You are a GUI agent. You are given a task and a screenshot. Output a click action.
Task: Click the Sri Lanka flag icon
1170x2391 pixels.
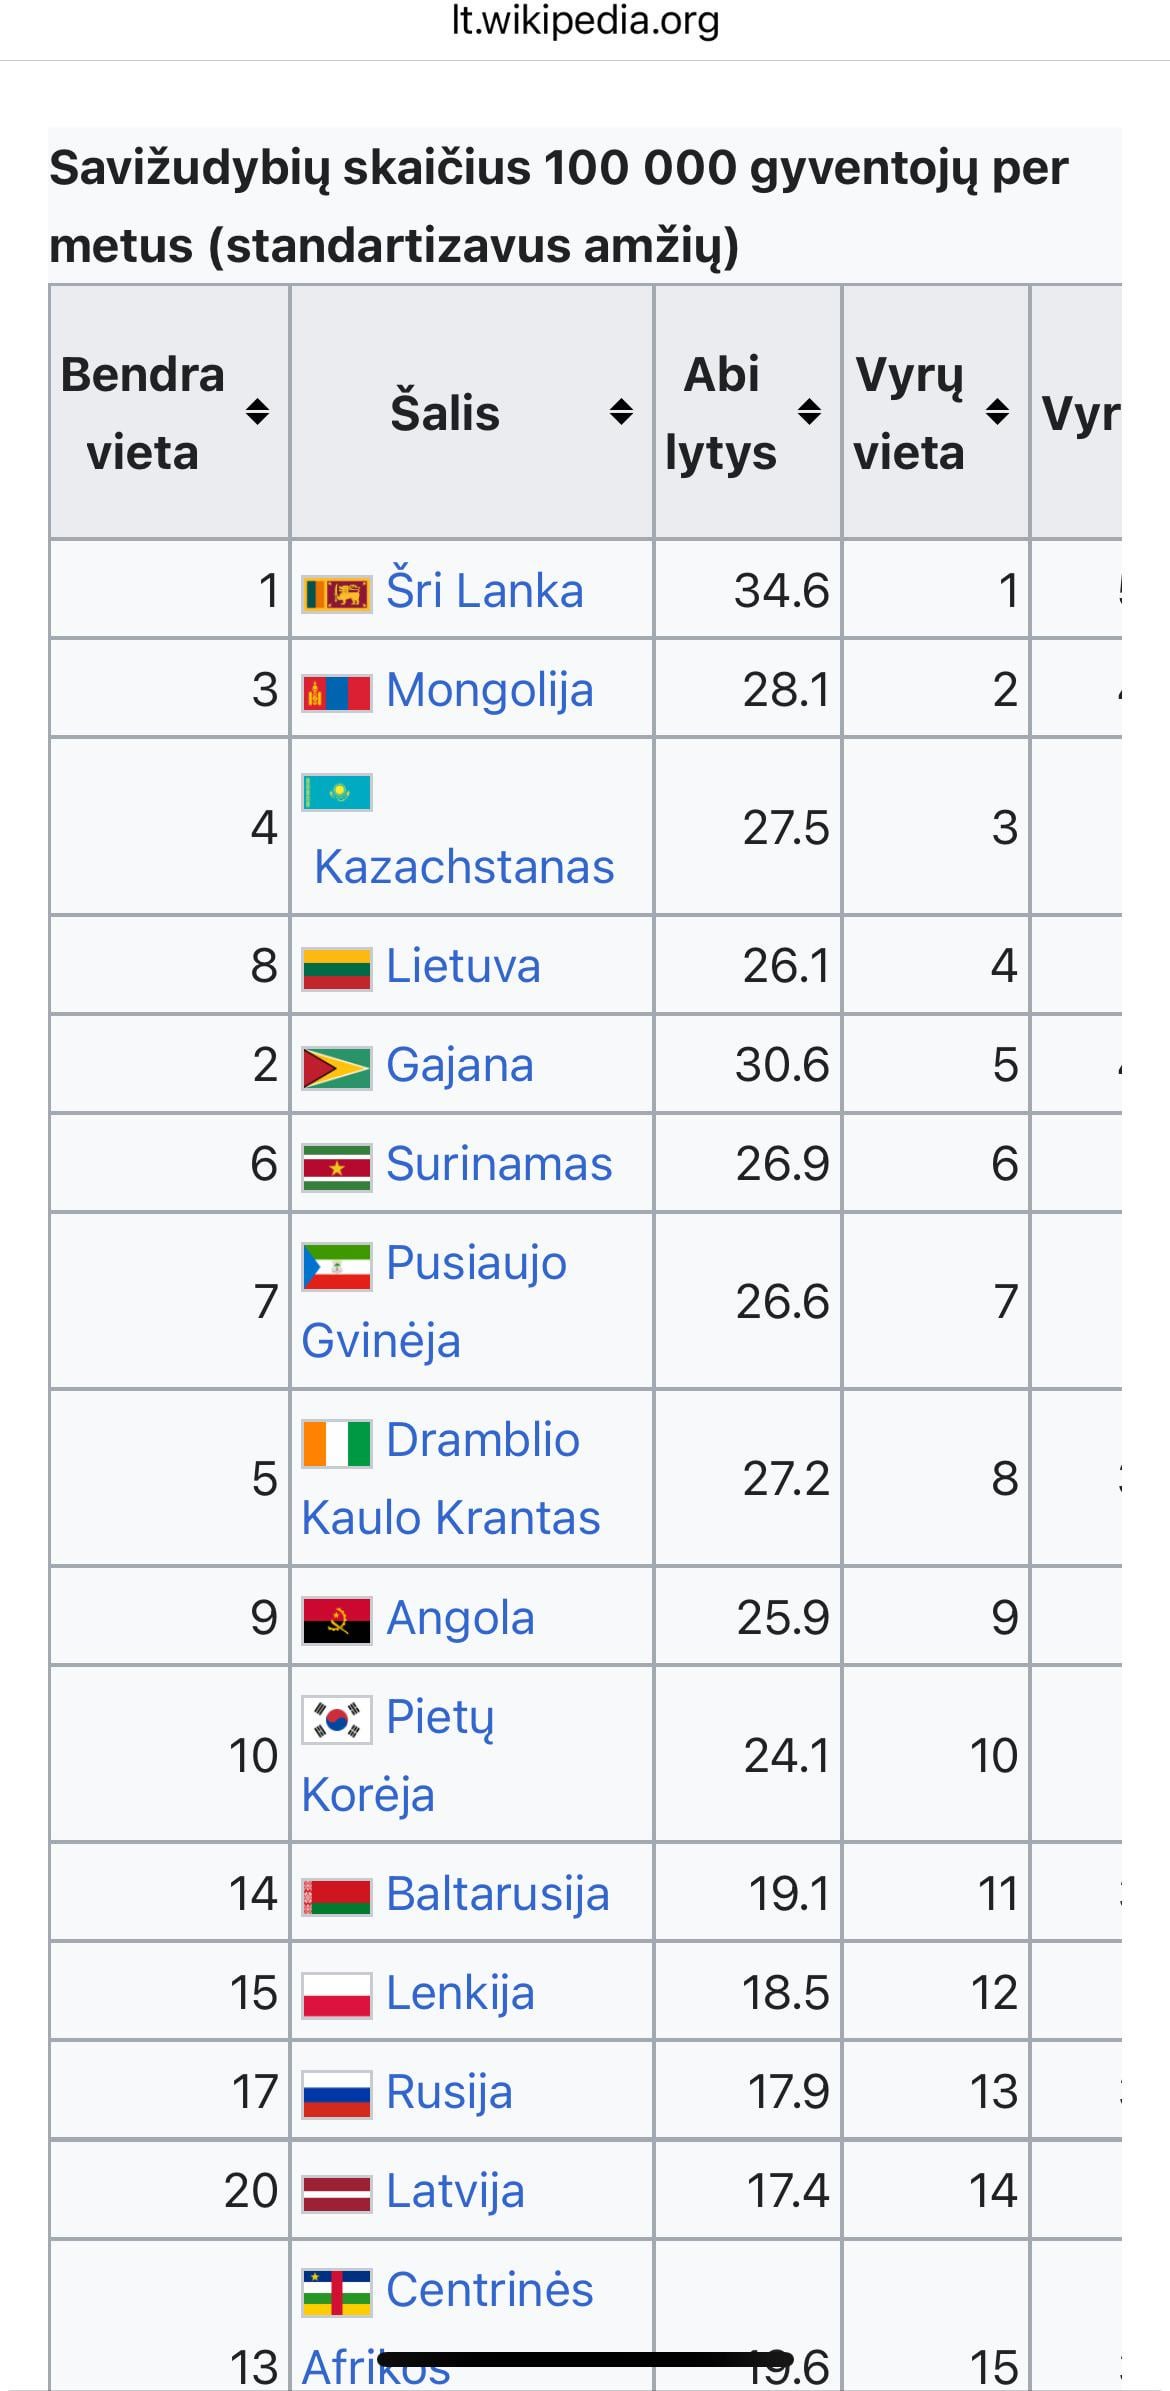coord(336,593)
